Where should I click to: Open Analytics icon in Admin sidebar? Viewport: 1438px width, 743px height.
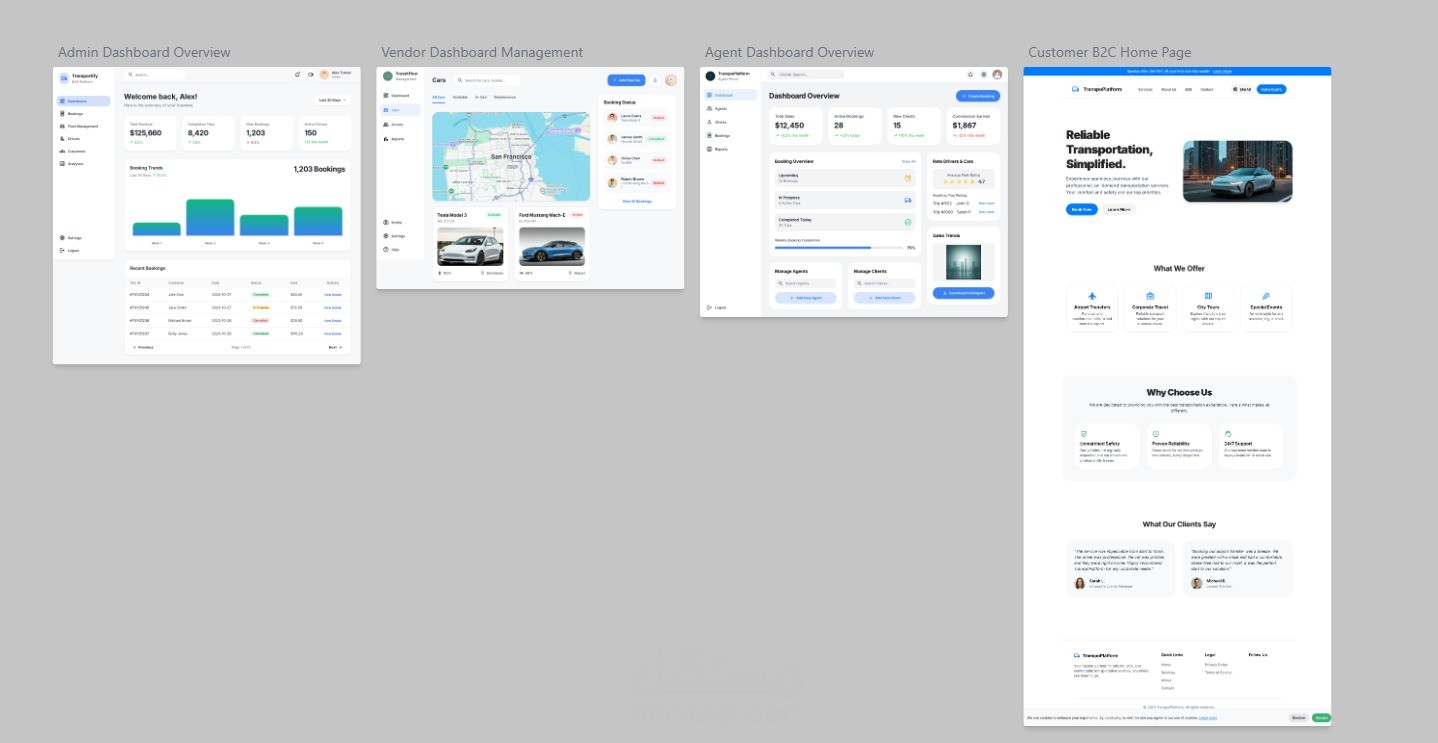62,163
